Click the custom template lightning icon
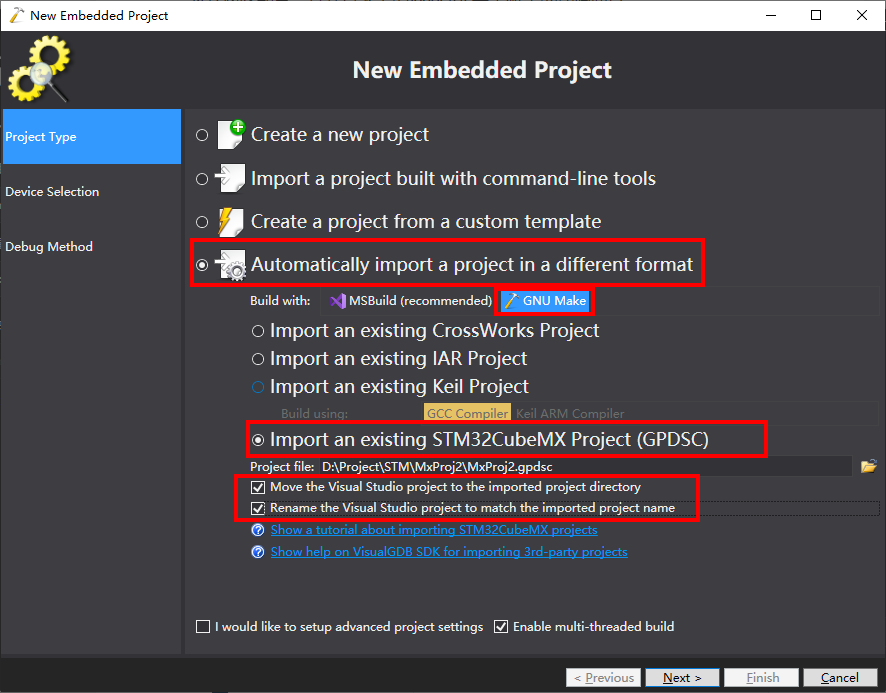The image size is (886, 693). click(x=231, y=221)
